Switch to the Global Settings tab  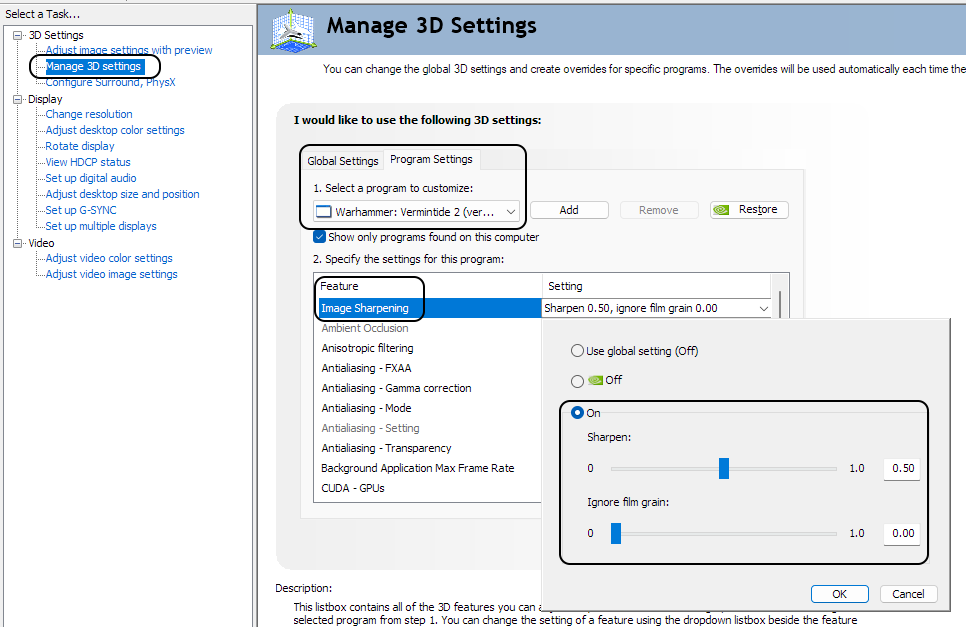point(343,161)
